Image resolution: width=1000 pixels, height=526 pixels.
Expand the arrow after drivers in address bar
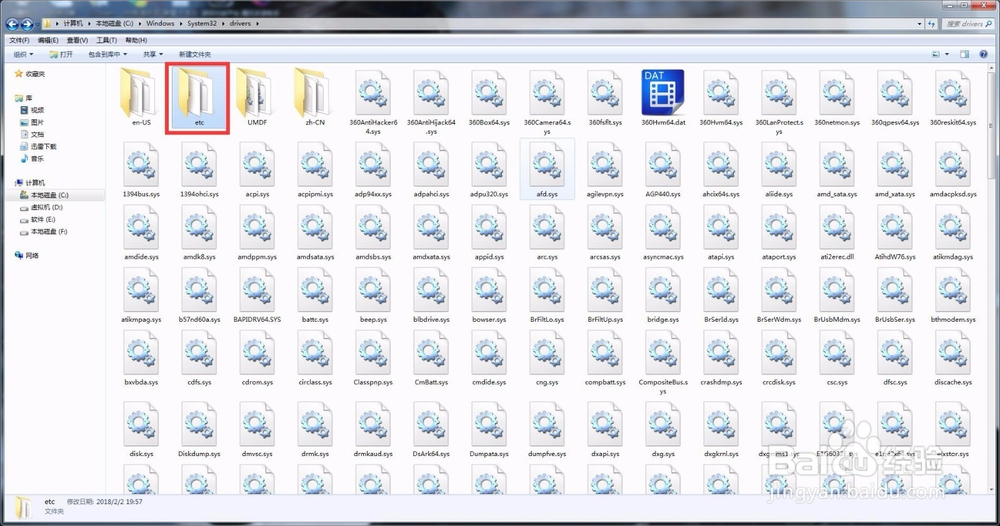(258, 24)
